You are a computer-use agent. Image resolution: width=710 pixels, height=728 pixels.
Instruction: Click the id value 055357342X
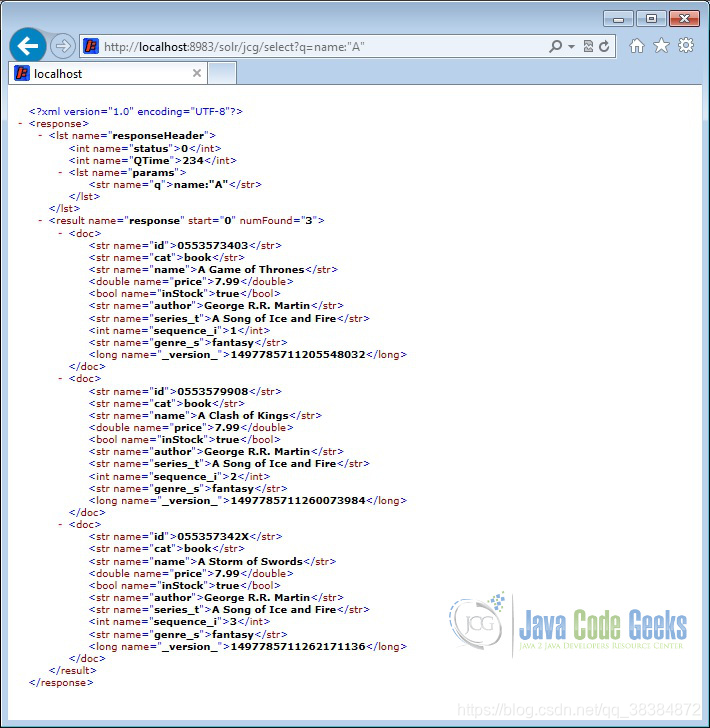pyautogui.click(x=213, y=537)
